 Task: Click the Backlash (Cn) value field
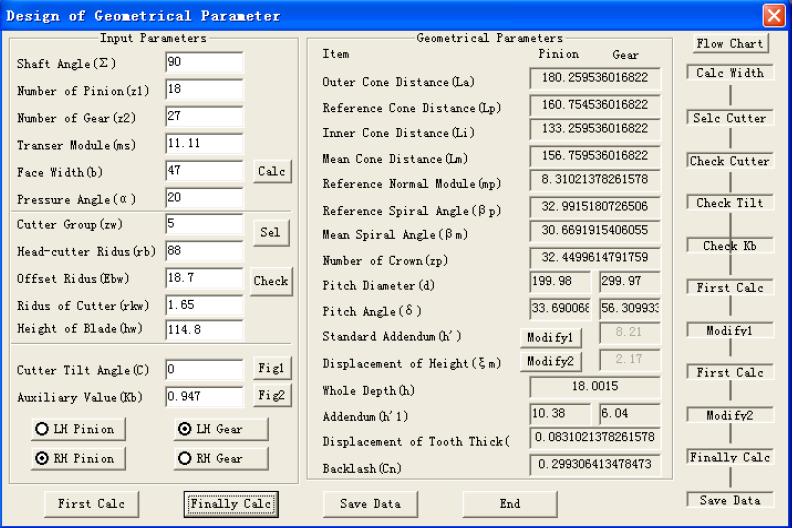pyautogui.click(x=595, y=465)
